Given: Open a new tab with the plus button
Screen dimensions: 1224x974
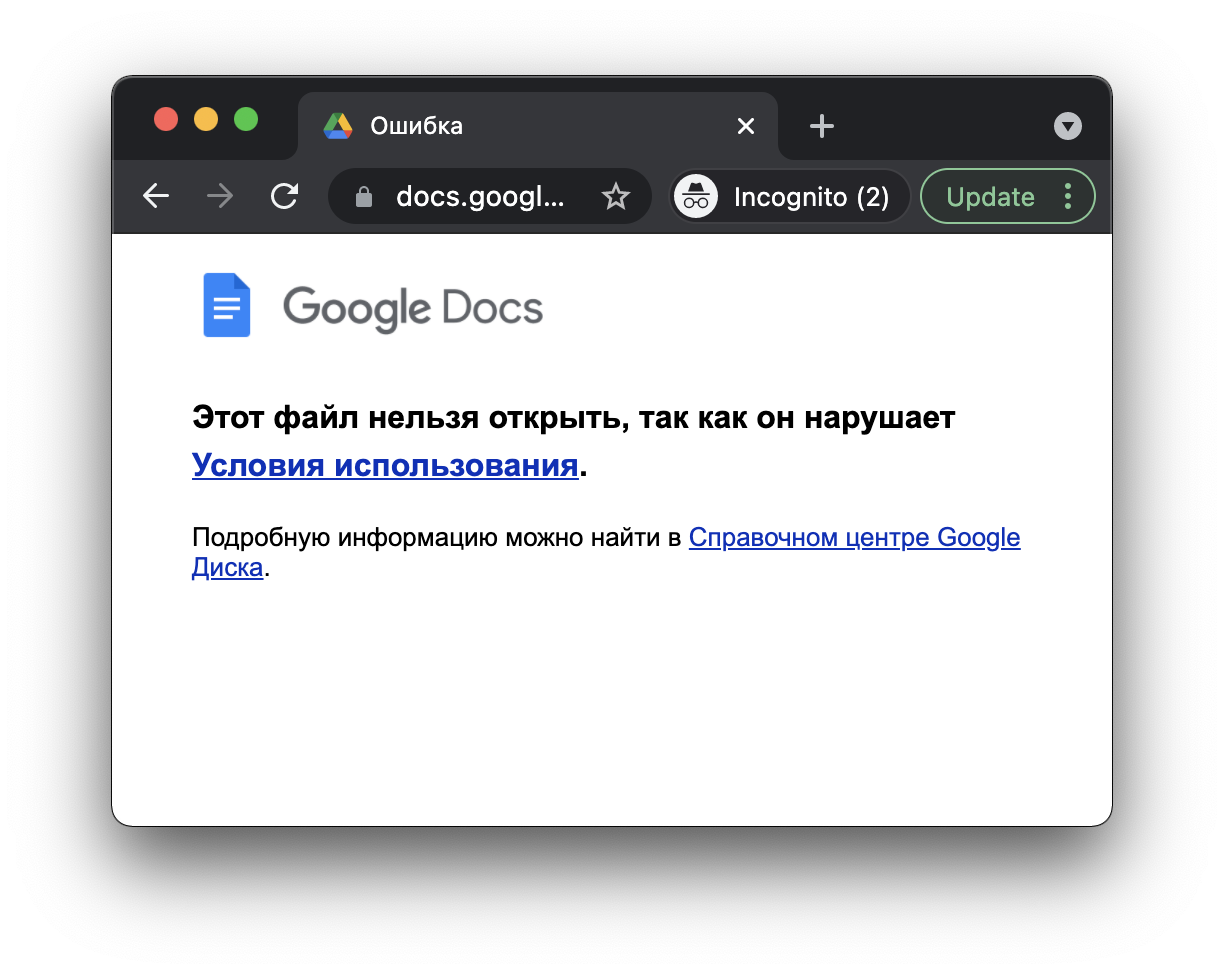Looking at the screenshot, I should (x=821, y=126).
